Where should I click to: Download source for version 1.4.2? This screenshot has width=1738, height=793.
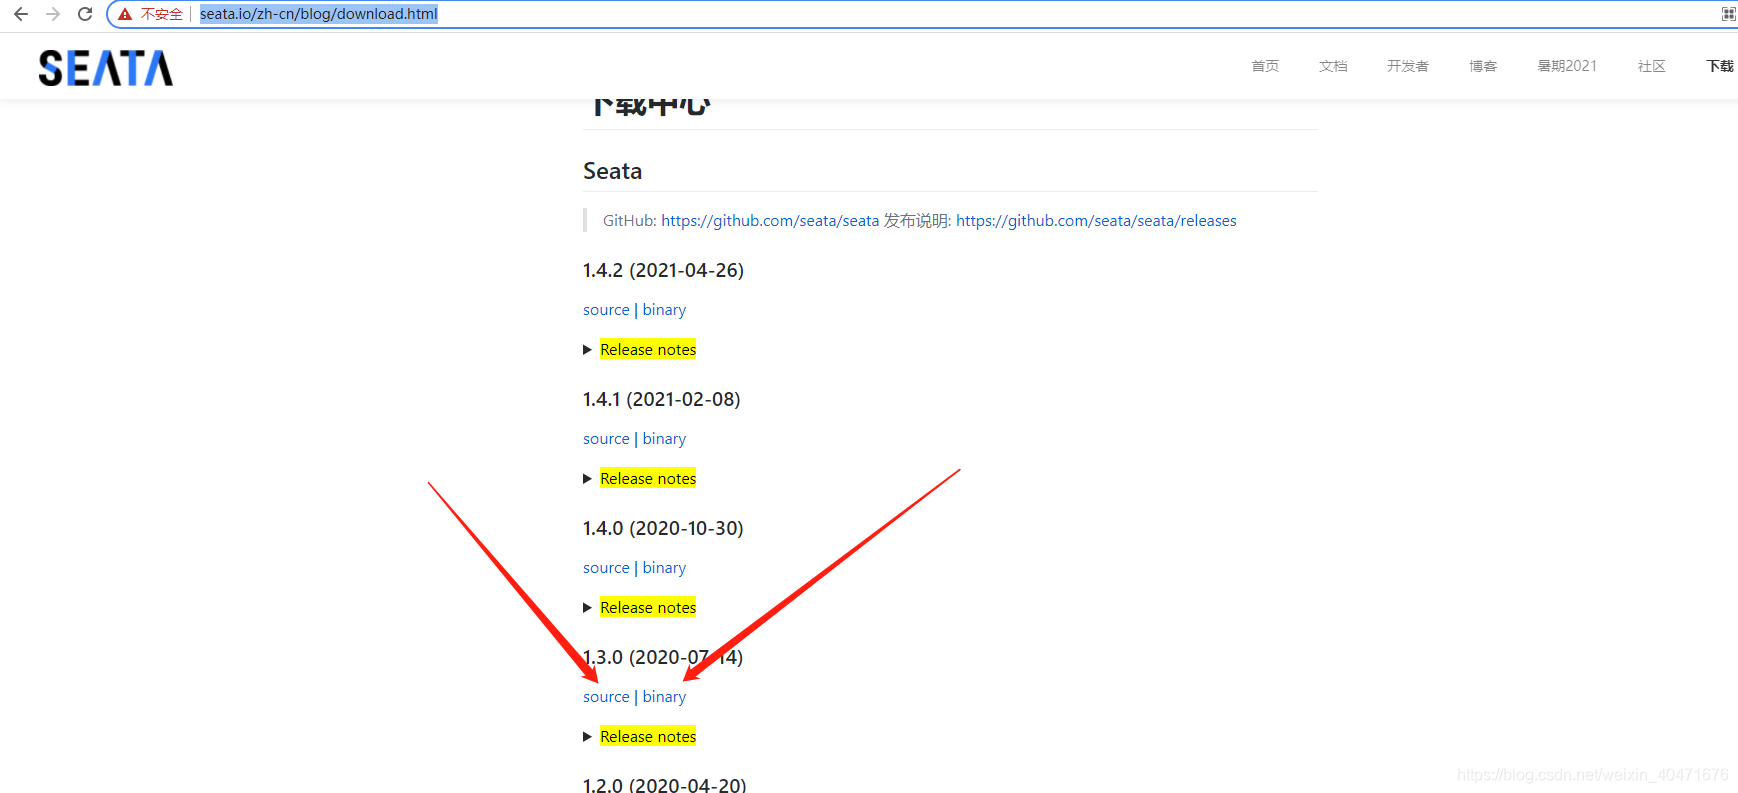pyautogui.click(x=606, y=310)
